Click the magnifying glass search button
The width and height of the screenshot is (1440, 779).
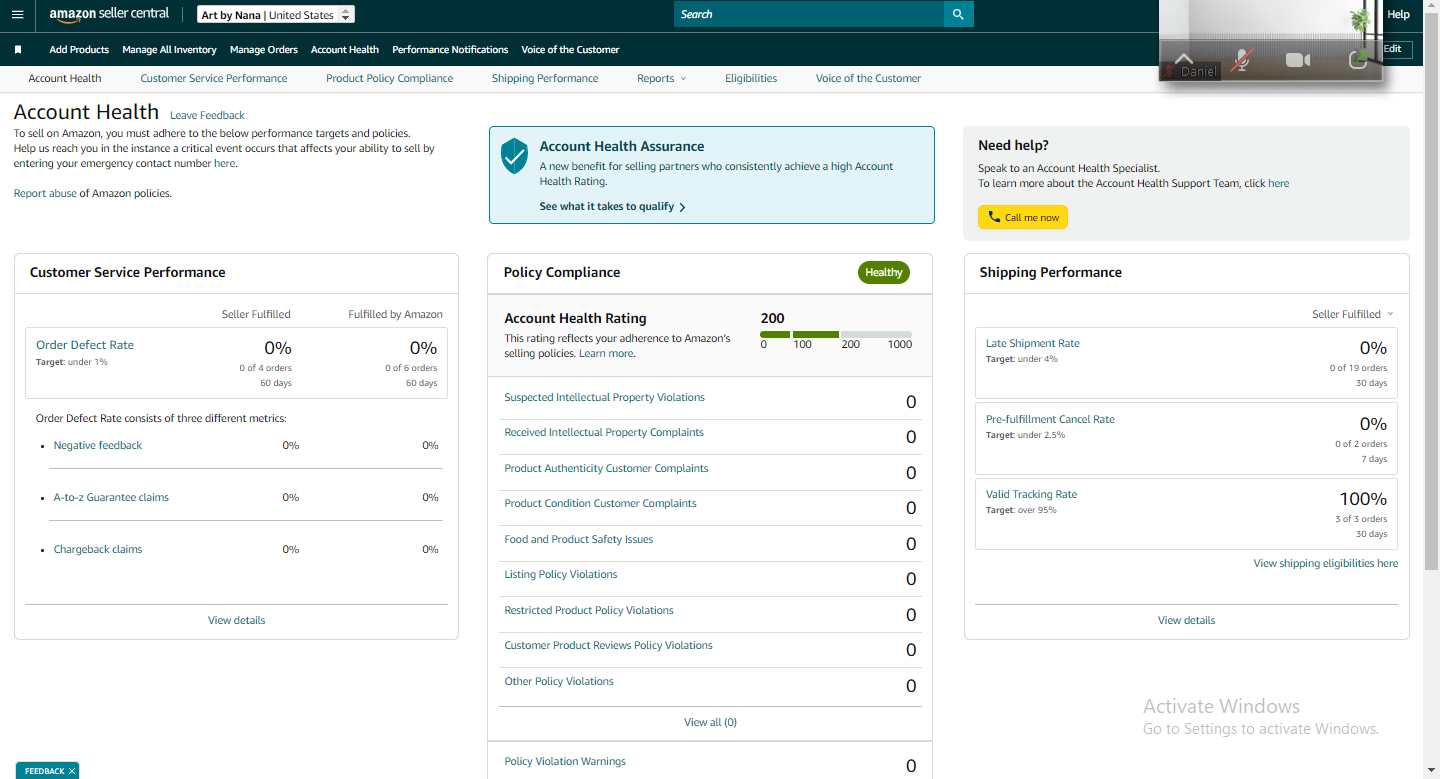(x=958, y=14)
